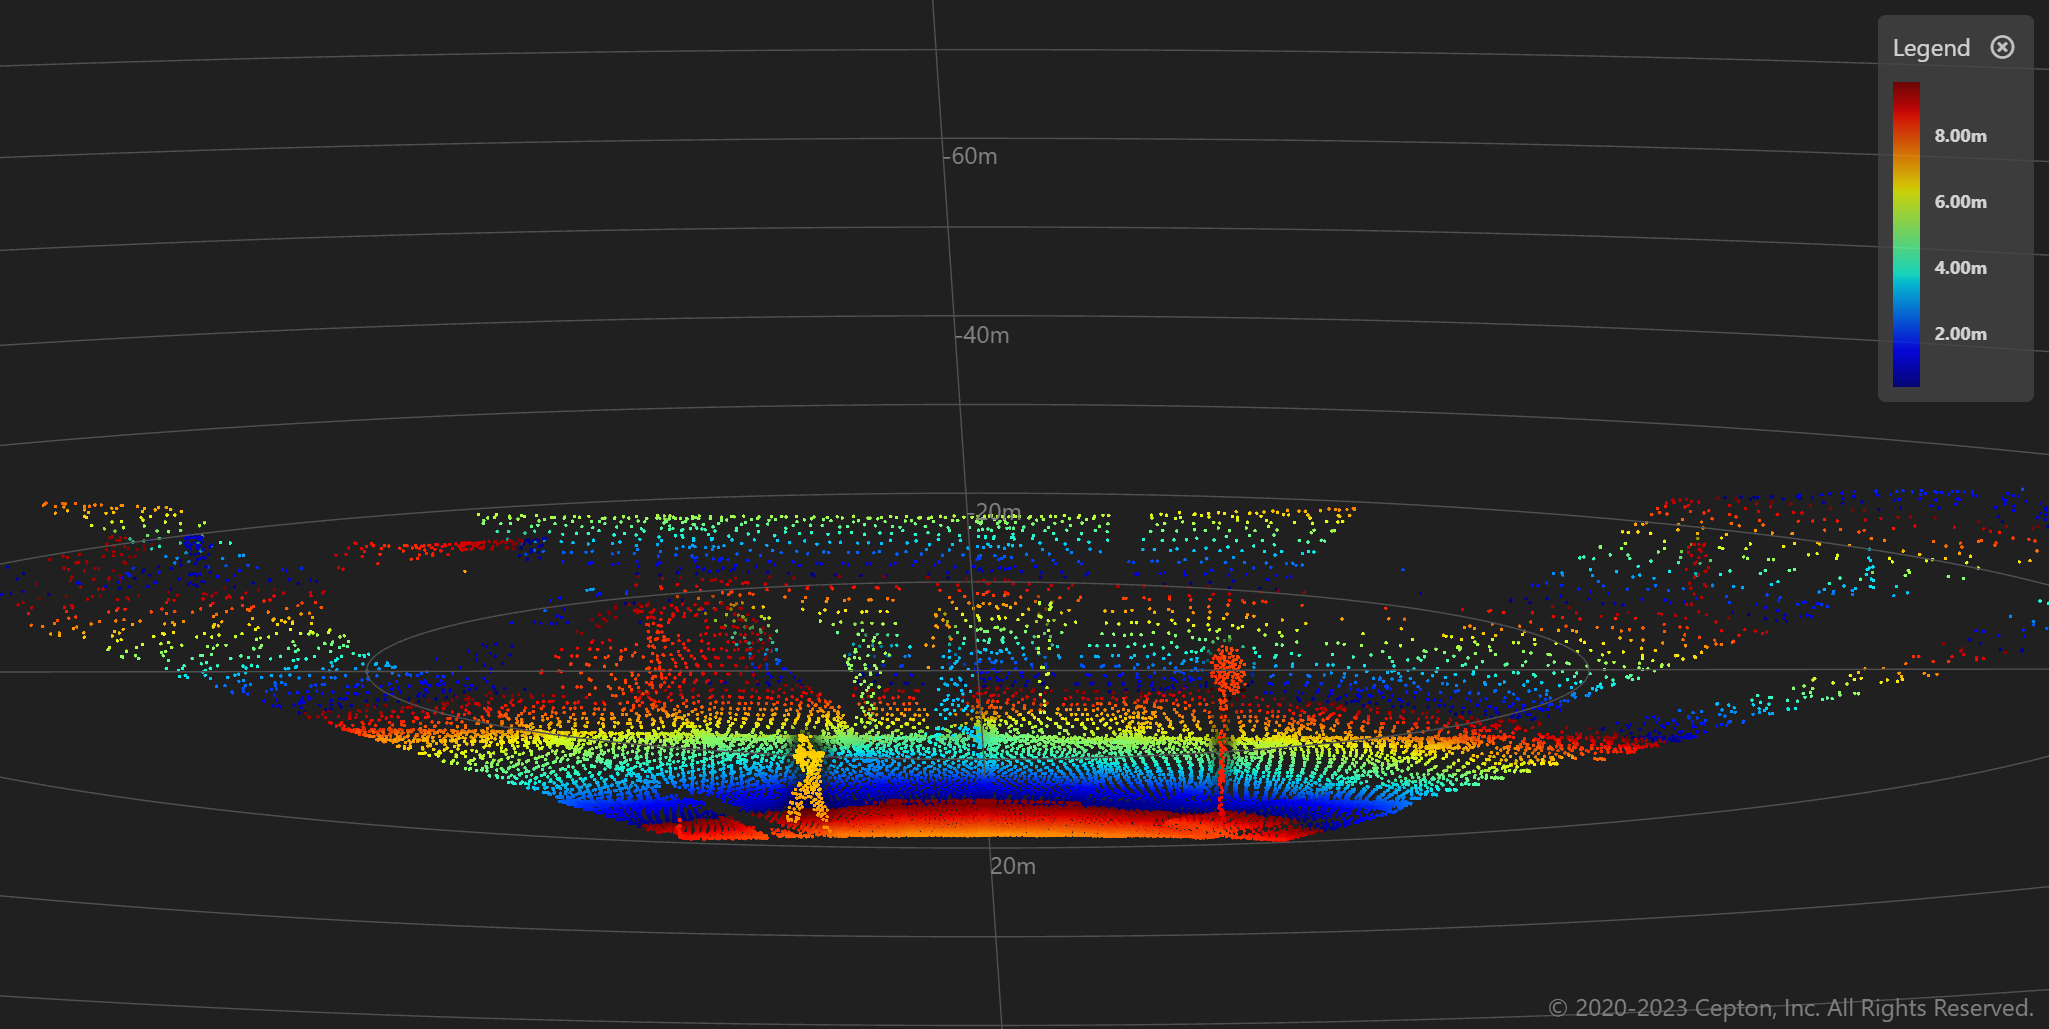Click the 60m range ring label

tap(973, 157)
